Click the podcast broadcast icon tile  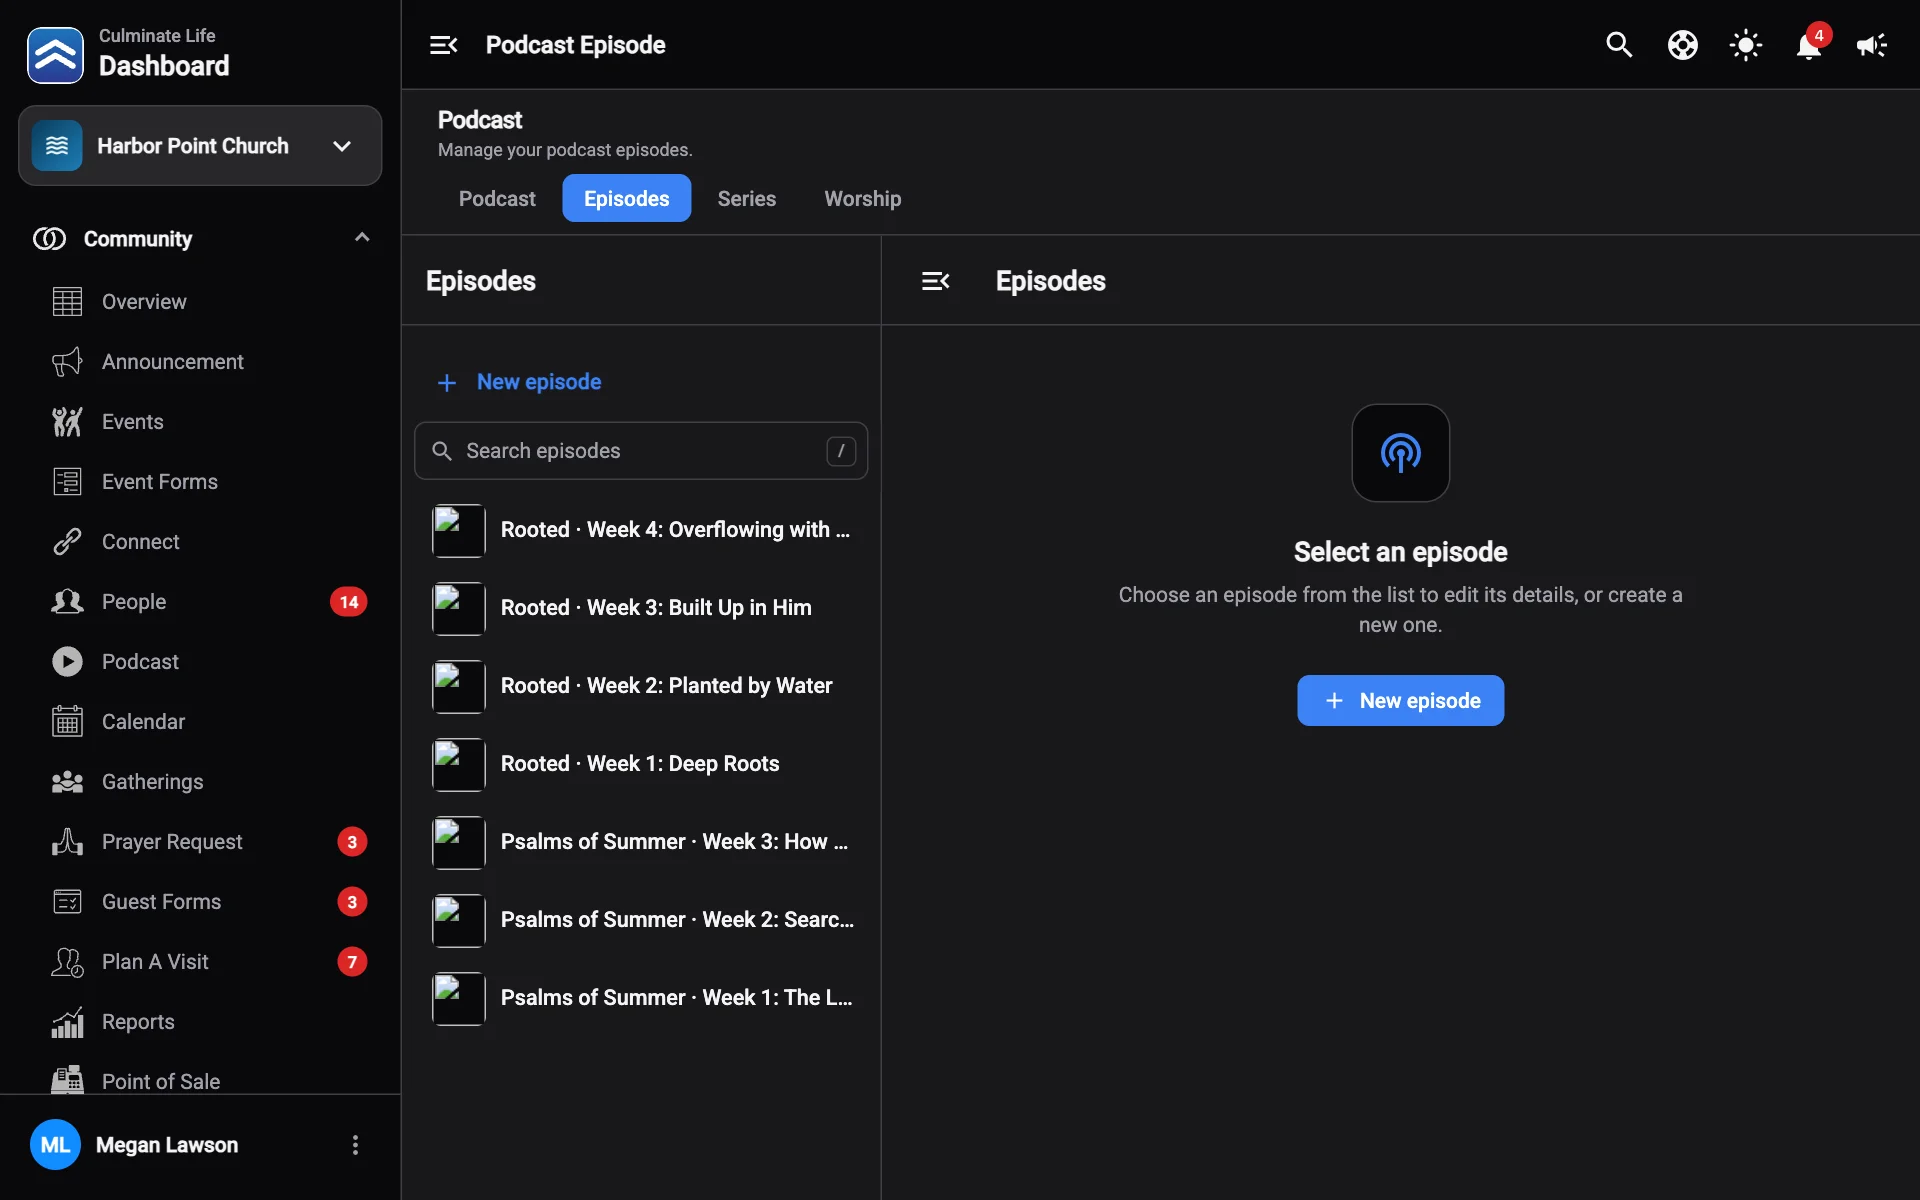click(1400, 453)
